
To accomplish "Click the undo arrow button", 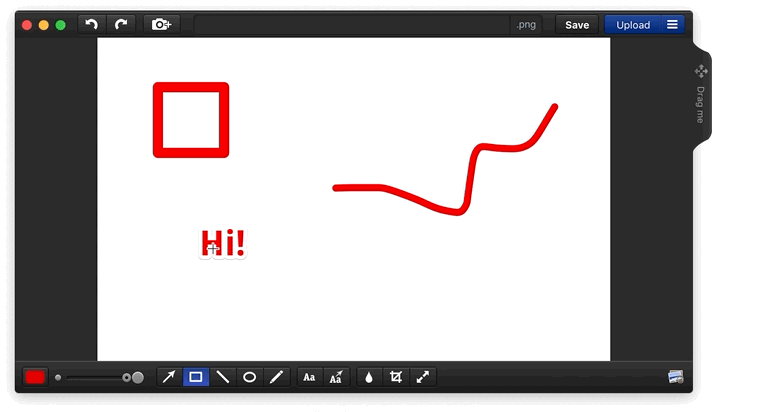I will tap(92, 24).
